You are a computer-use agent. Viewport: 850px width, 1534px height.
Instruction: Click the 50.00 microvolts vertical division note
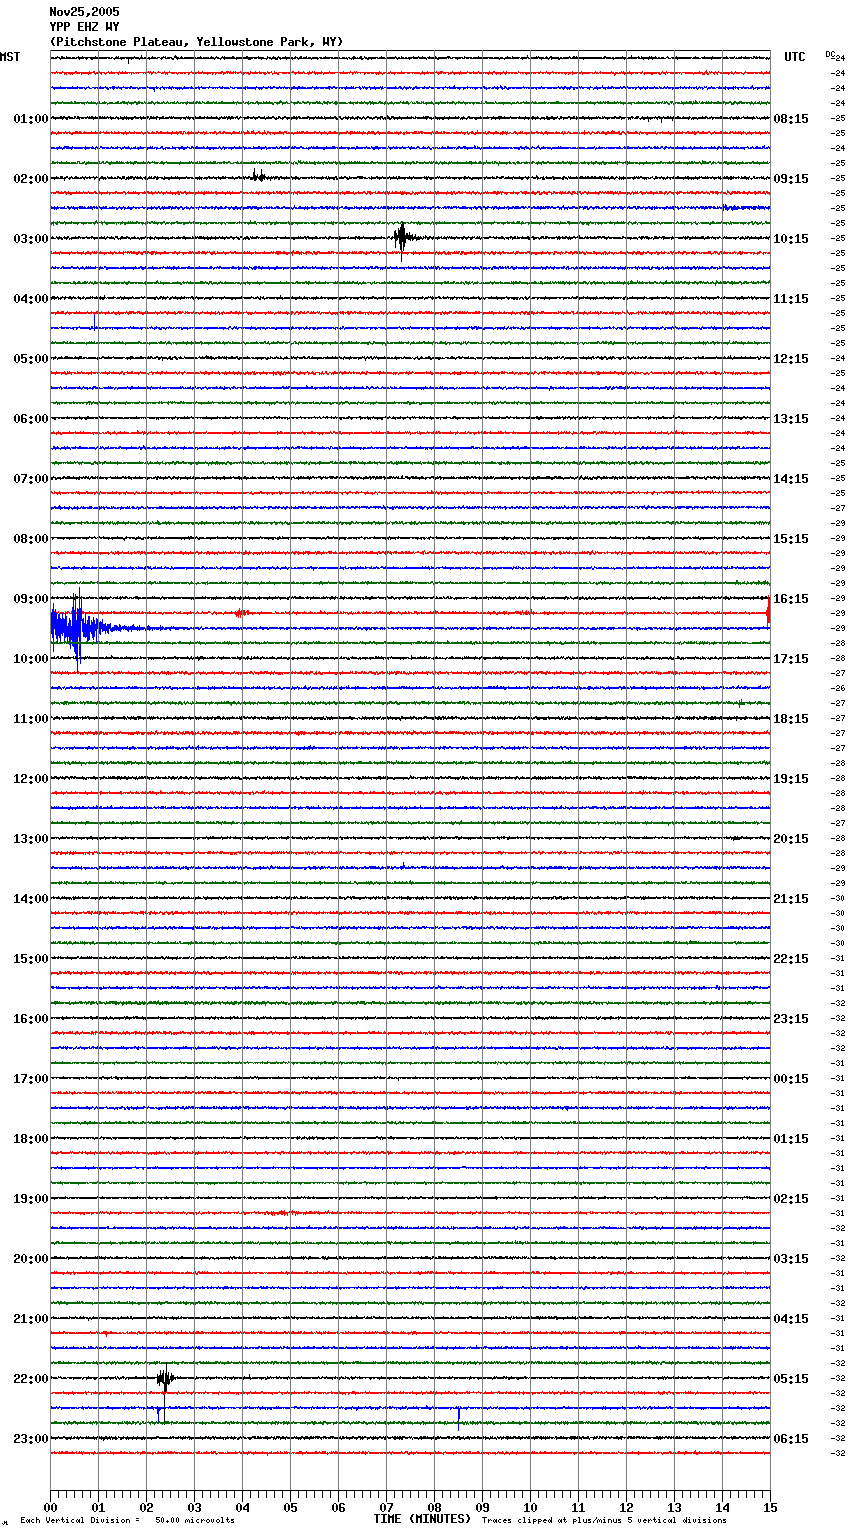(x=128, y=1521)
